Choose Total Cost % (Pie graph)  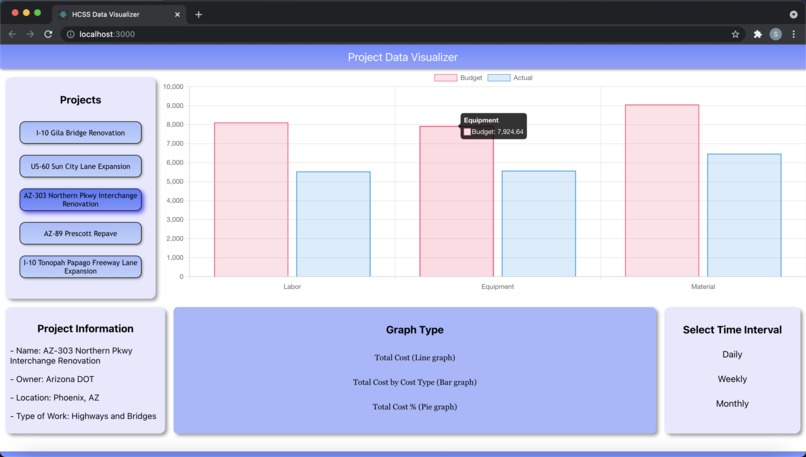415,407
